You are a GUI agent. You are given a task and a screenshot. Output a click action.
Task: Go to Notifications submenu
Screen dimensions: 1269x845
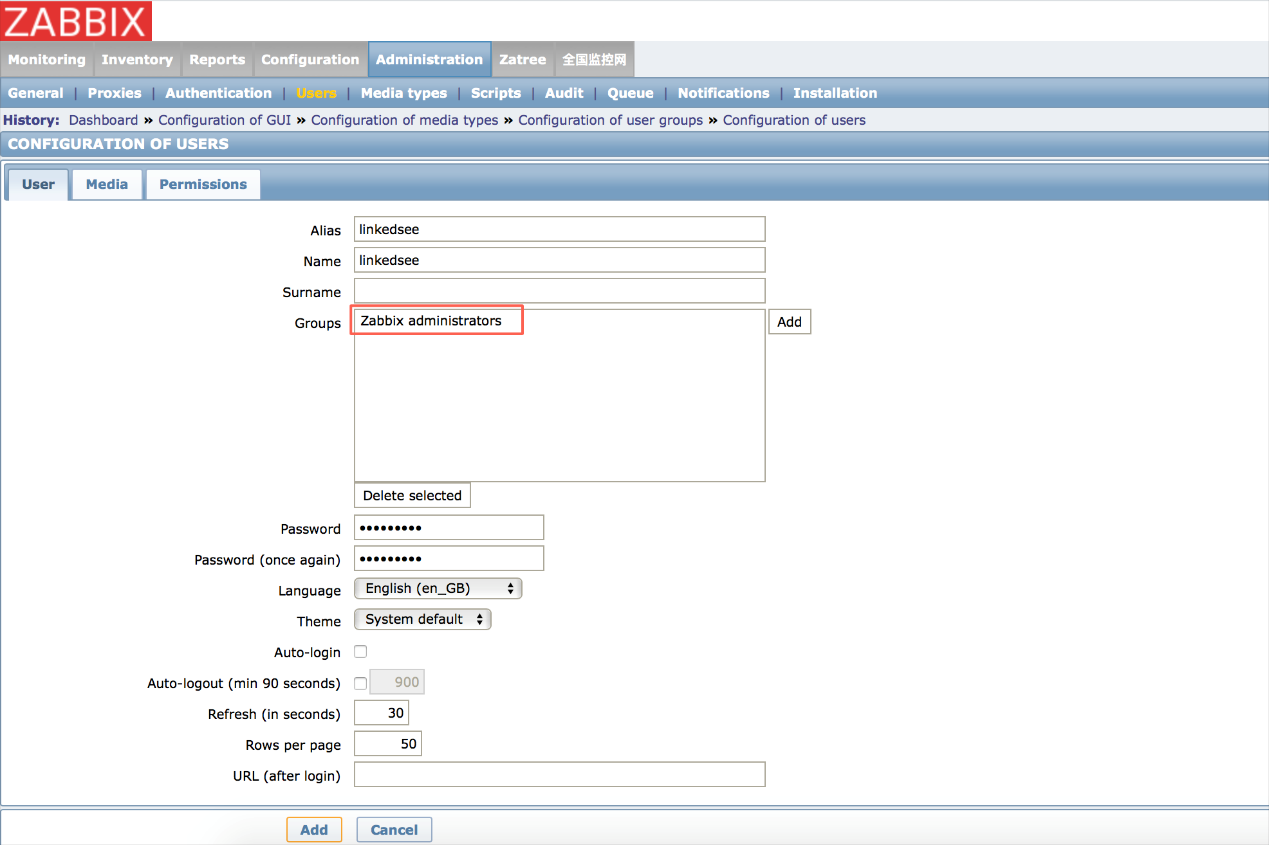pos(724,93)
